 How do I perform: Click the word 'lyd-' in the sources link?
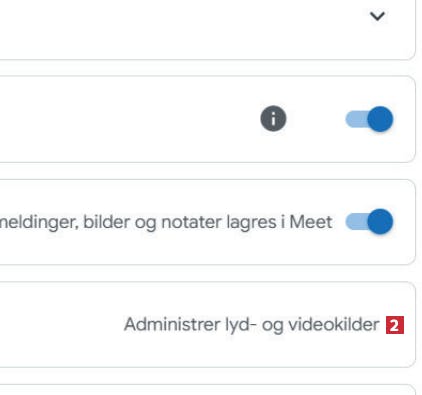point(240,325)
